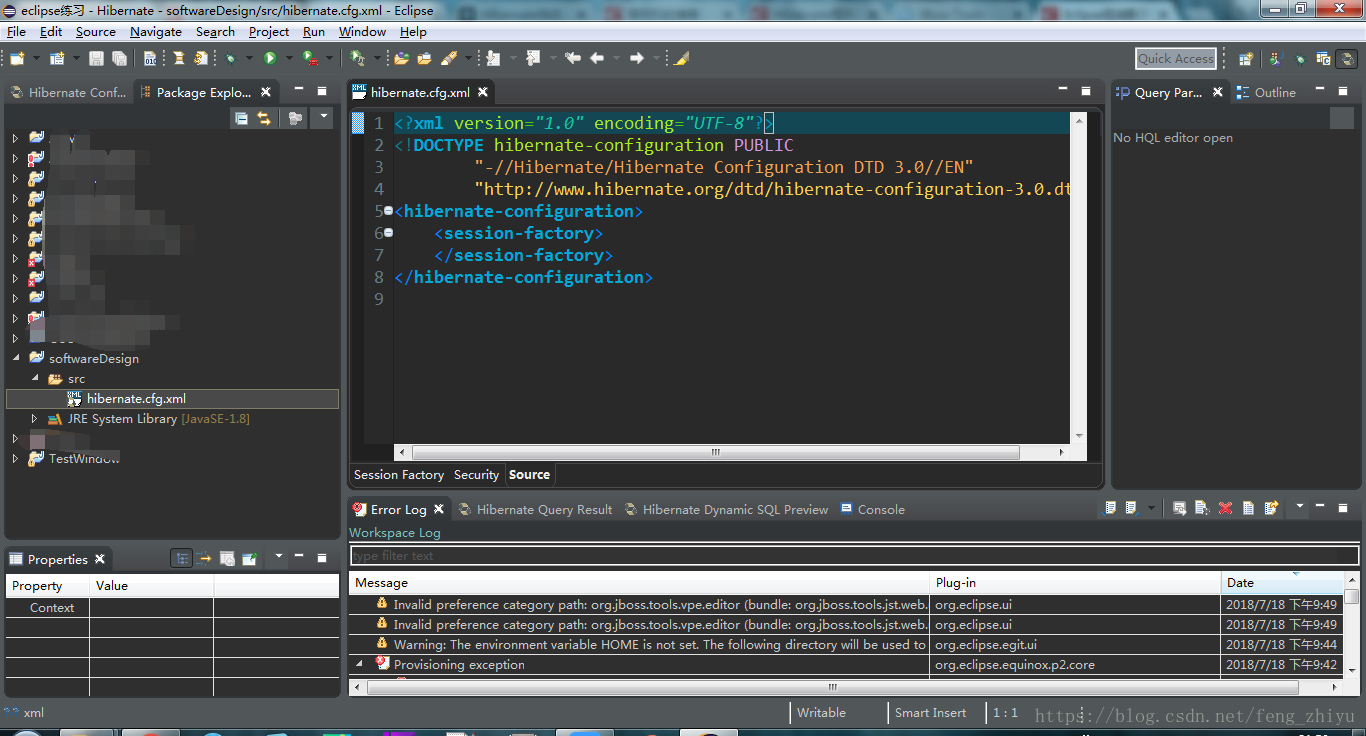
Task: Toggle highlight pen icon in main toolbar
Action: click(x=681, y=59)
